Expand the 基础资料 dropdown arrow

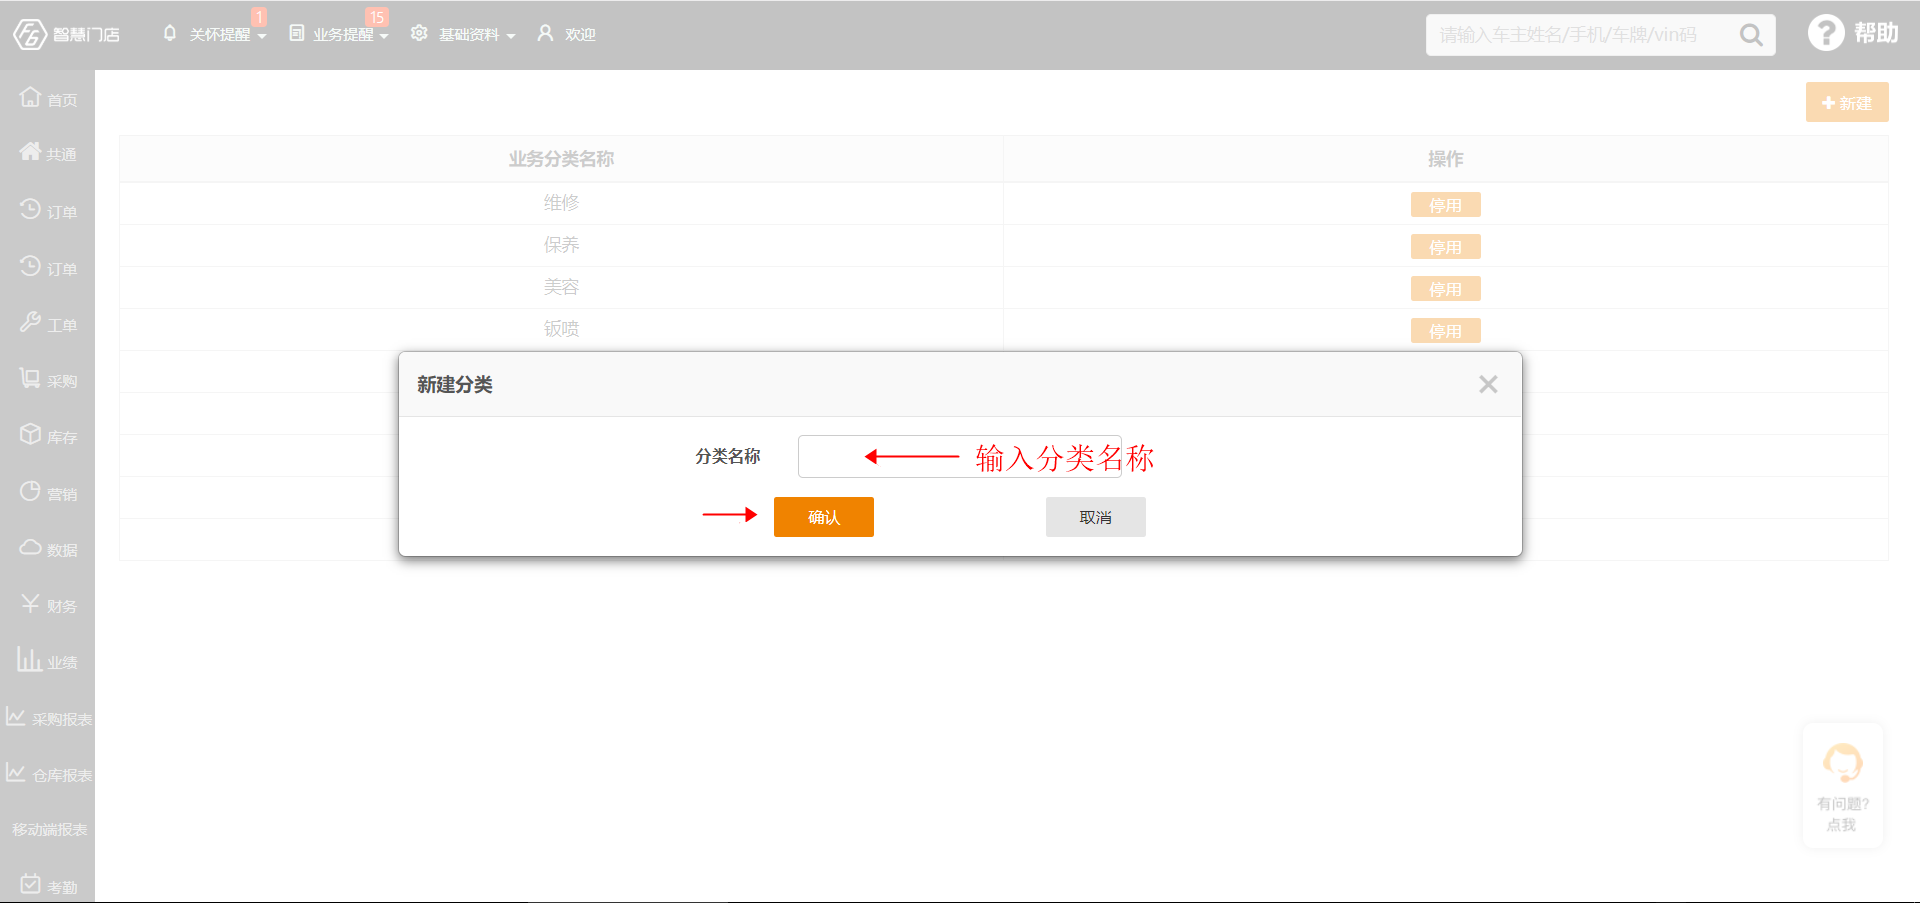coord(511,36)
